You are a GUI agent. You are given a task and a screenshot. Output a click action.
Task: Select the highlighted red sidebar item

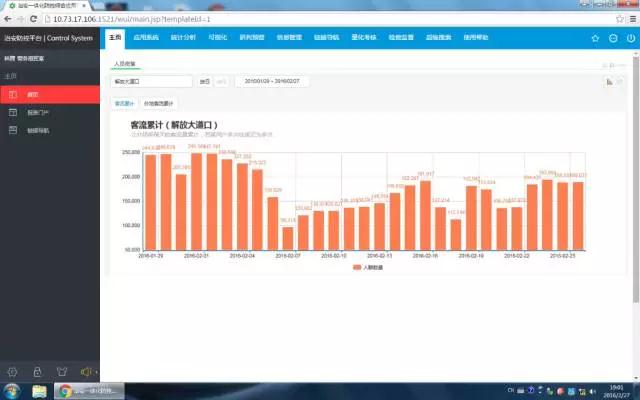(x=50, y=94)
